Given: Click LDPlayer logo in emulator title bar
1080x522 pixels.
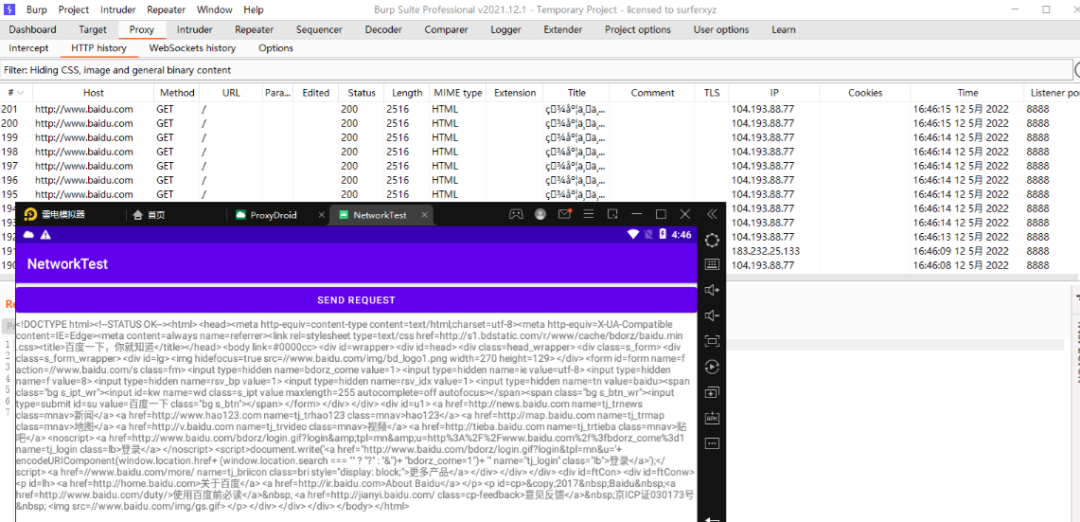Looking at the screenshot, I should (x=30, y=214).
